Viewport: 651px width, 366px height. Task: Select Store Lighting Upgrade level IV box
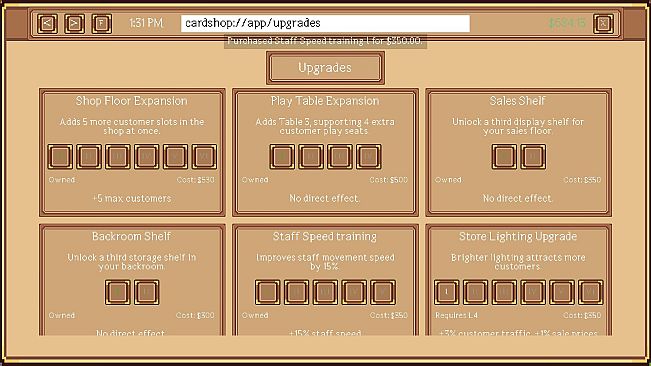click(x=533, y=292)
